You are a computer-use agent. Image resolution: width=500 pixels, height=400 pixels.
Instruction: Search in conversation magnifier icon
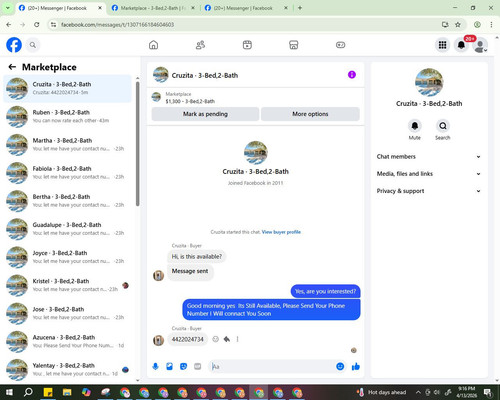(443, 126)
